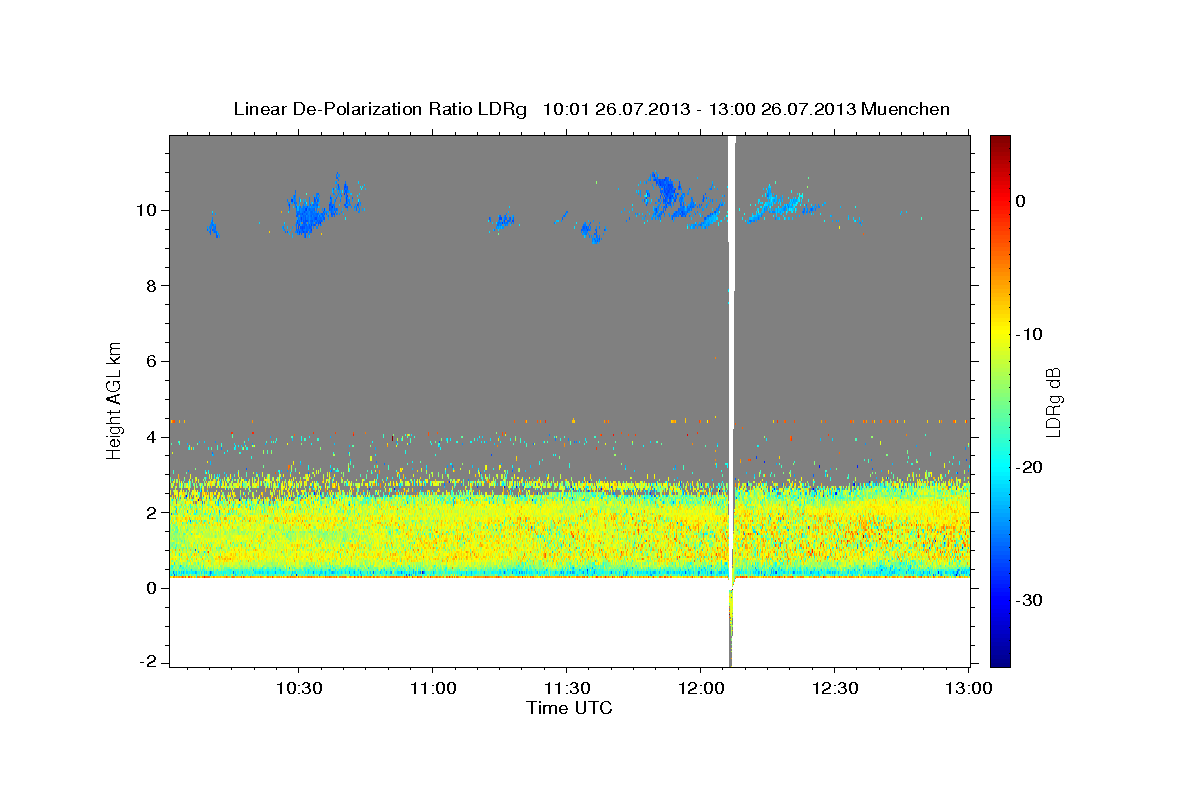Click the height tick label '4'
Image resolution: width=1200 pixels, height=800 pixels.
point(153,437)
